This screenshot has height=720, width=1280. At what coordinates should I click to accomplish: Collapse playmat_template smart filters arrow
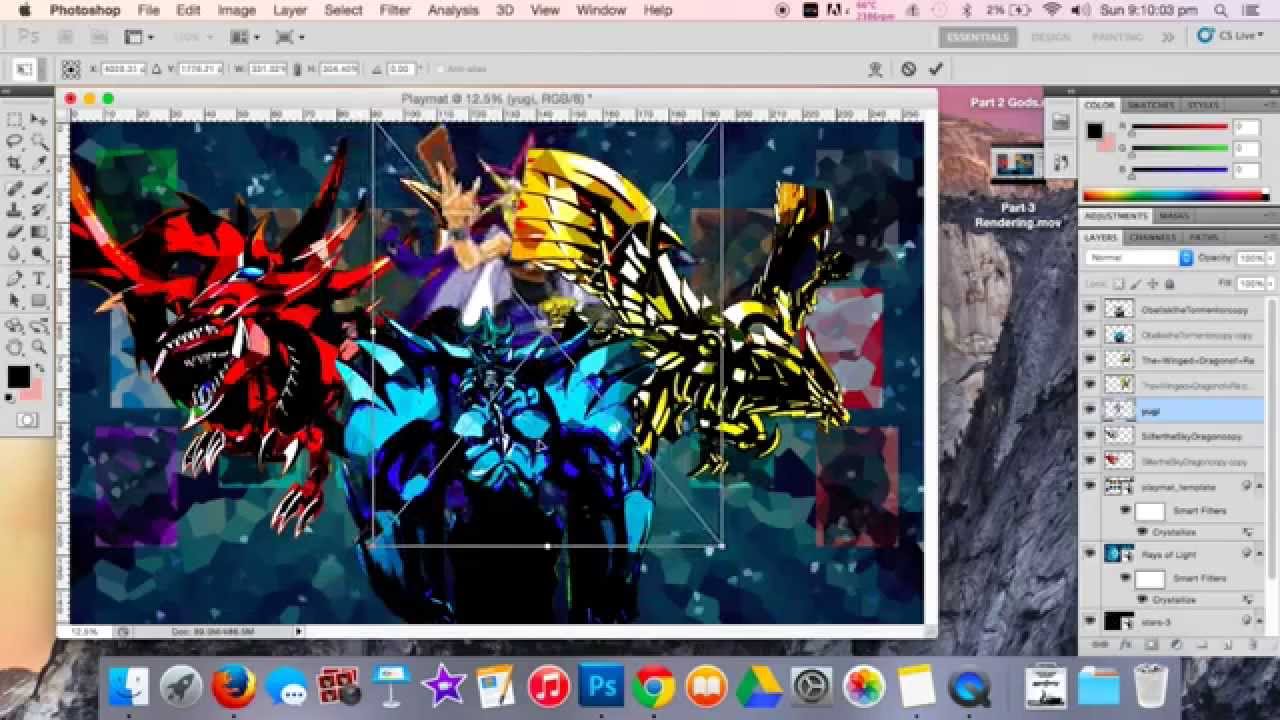[x=1259, y=486]
